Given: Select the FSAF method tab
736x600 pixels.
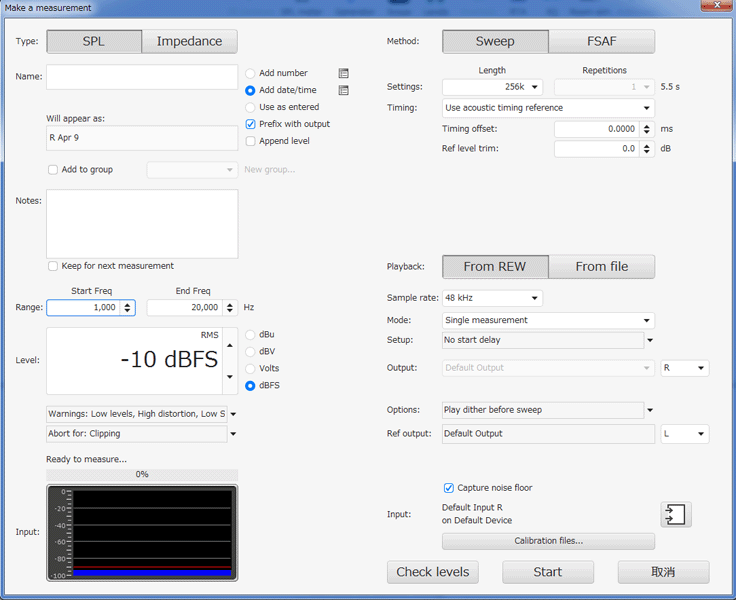Looking at the screenshot, I should [601, 41].
